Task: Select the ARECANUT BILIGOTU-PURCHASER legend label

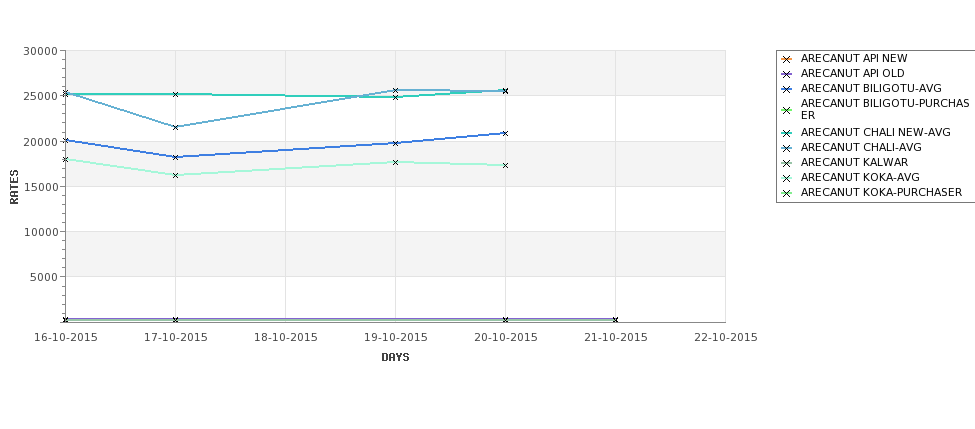Action: (x=885, y=109)
